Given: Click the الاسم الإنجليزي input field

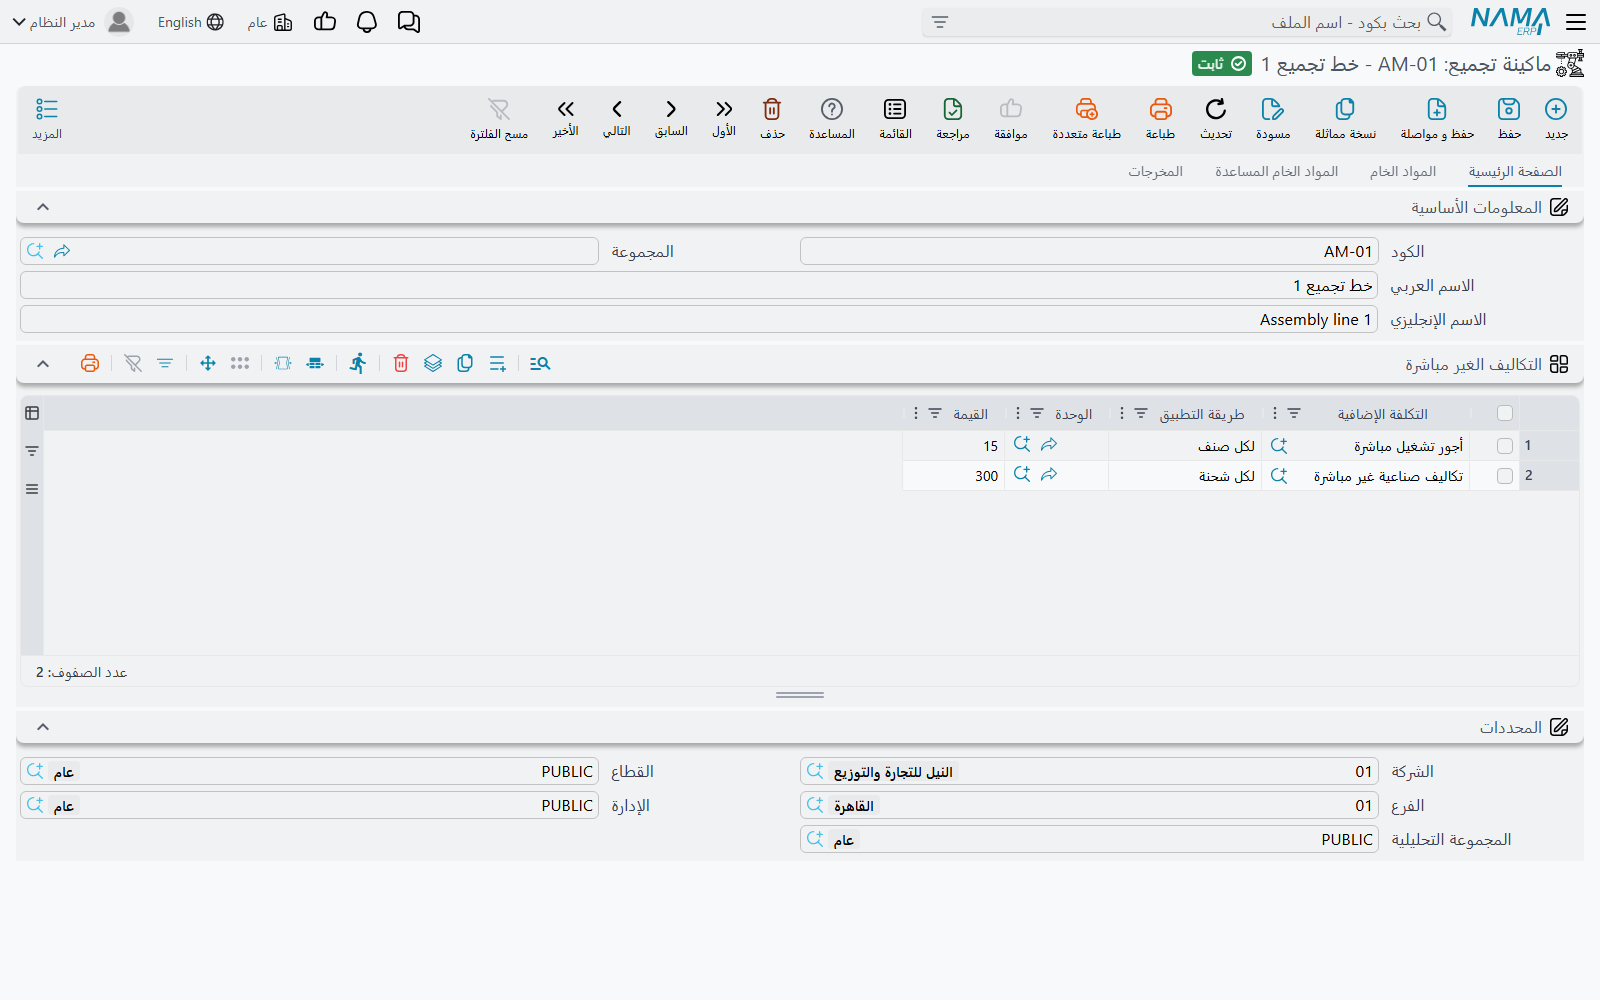Looking at the screenshot, I should [x=699, y=319].
